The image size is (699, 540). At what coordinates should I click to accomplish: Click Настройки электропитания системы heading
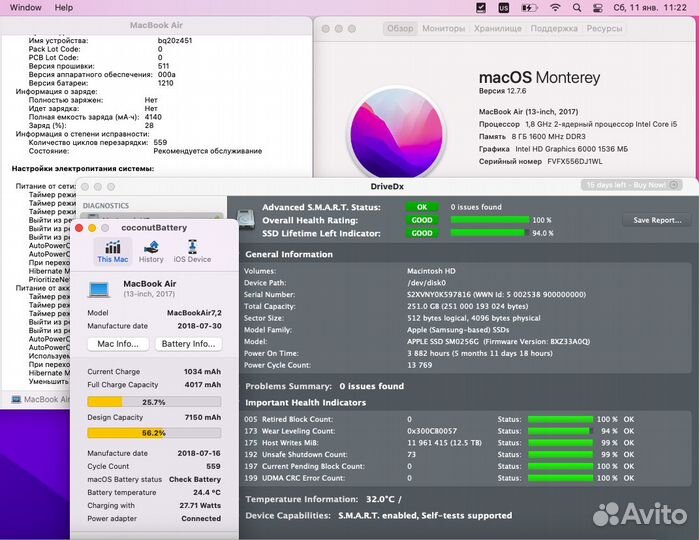pyautogui.click(x=83, y=169)
